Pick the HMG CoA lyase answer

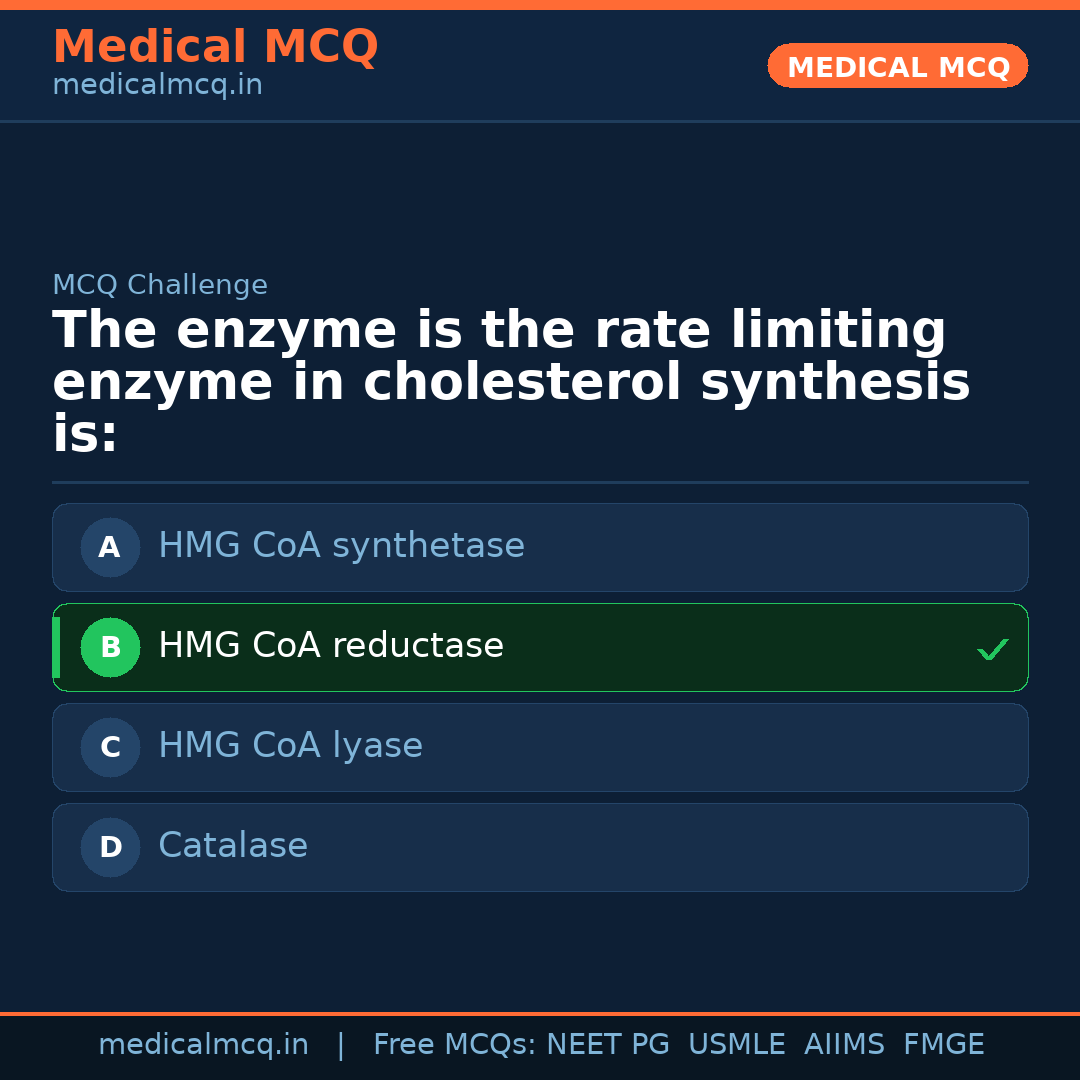point(290,746)
